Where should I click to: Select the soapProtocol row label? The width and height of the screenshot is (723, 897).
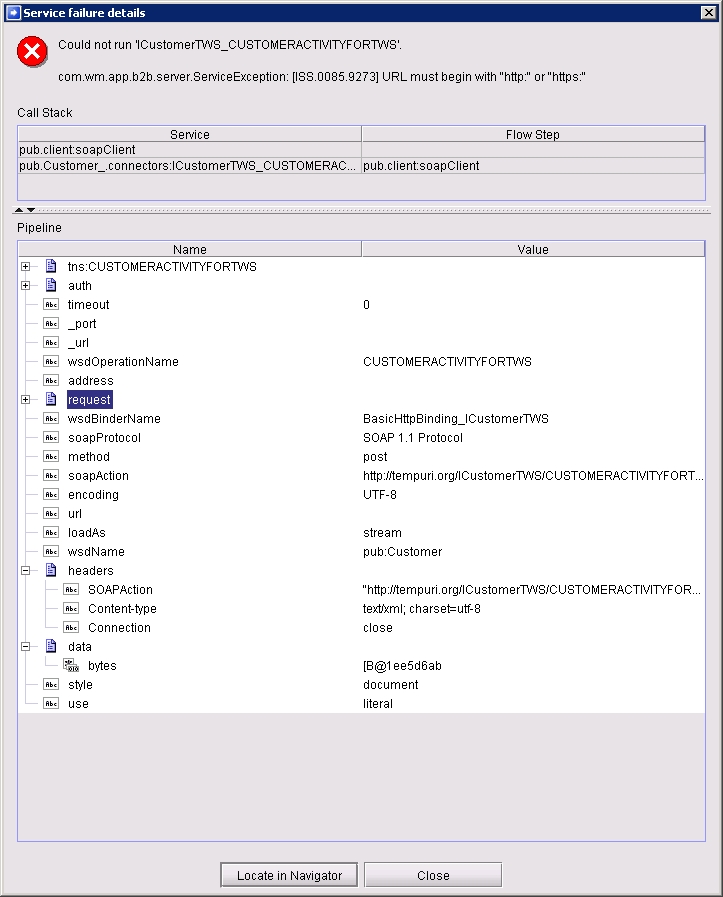104,438
